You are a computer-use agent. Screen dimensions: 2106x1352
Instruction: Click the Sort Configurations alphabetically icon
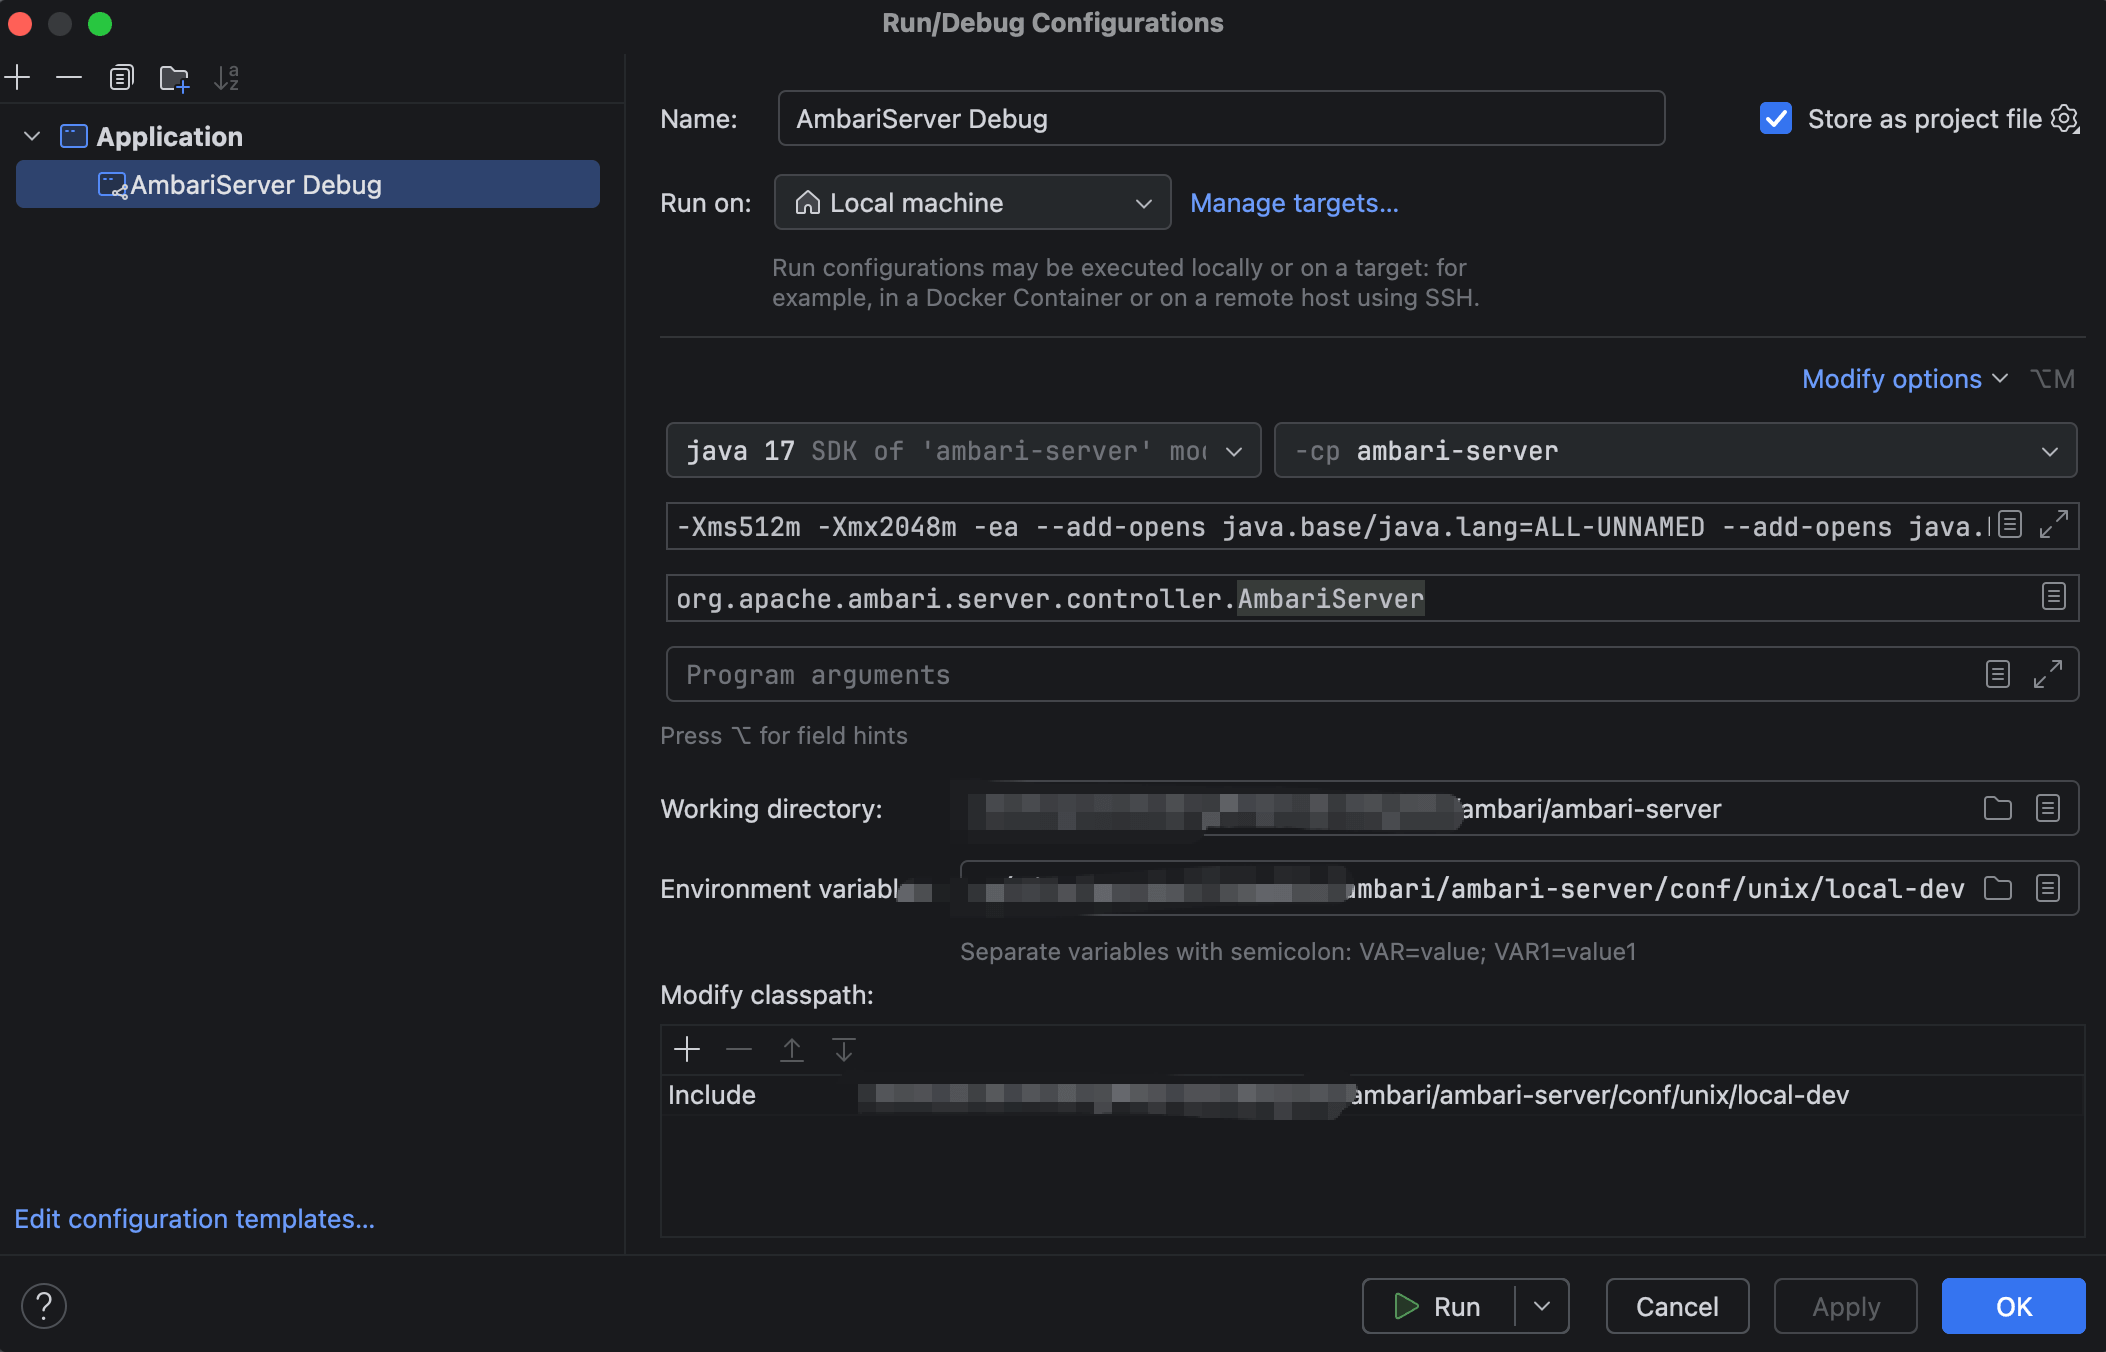coord(227,77)
